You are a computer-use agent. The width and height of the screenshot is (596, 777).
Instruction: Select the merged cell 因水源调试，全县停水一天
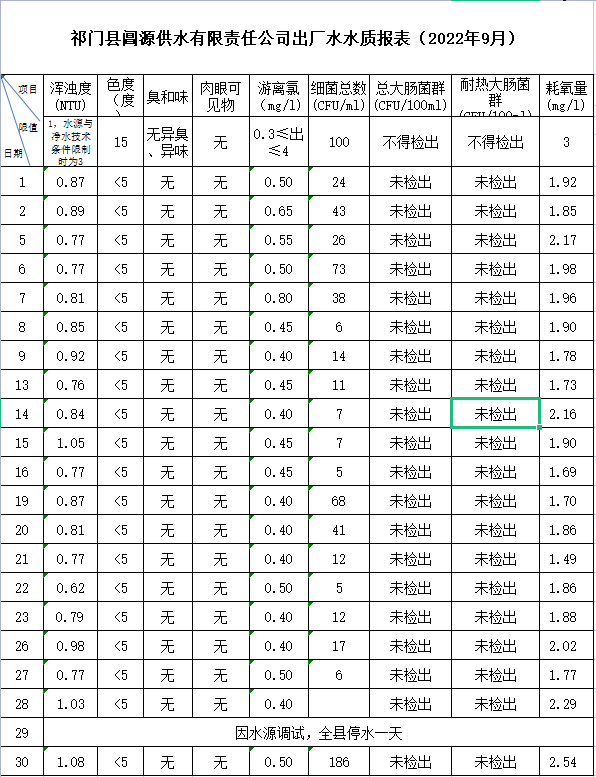click(319, 733)
